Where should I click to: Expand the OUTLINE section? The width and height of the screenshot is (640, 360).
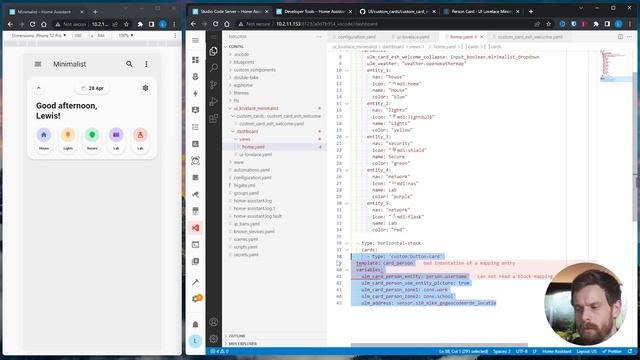pos(237,336)
